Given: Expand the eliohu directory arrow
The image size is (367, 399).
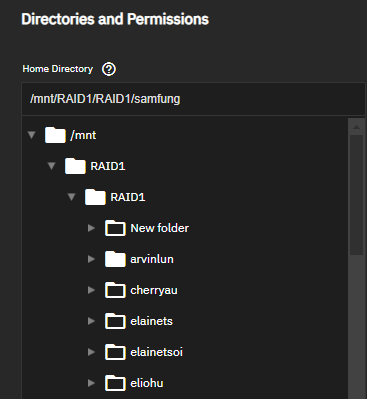Looking at the screenshot, I should pyautogui.click(x=91, y=383).
